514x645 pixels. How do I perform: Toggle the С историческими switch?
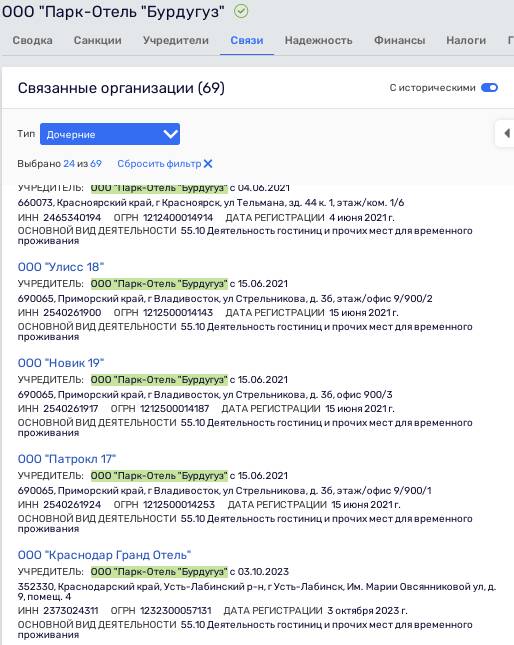coord(489,88)
